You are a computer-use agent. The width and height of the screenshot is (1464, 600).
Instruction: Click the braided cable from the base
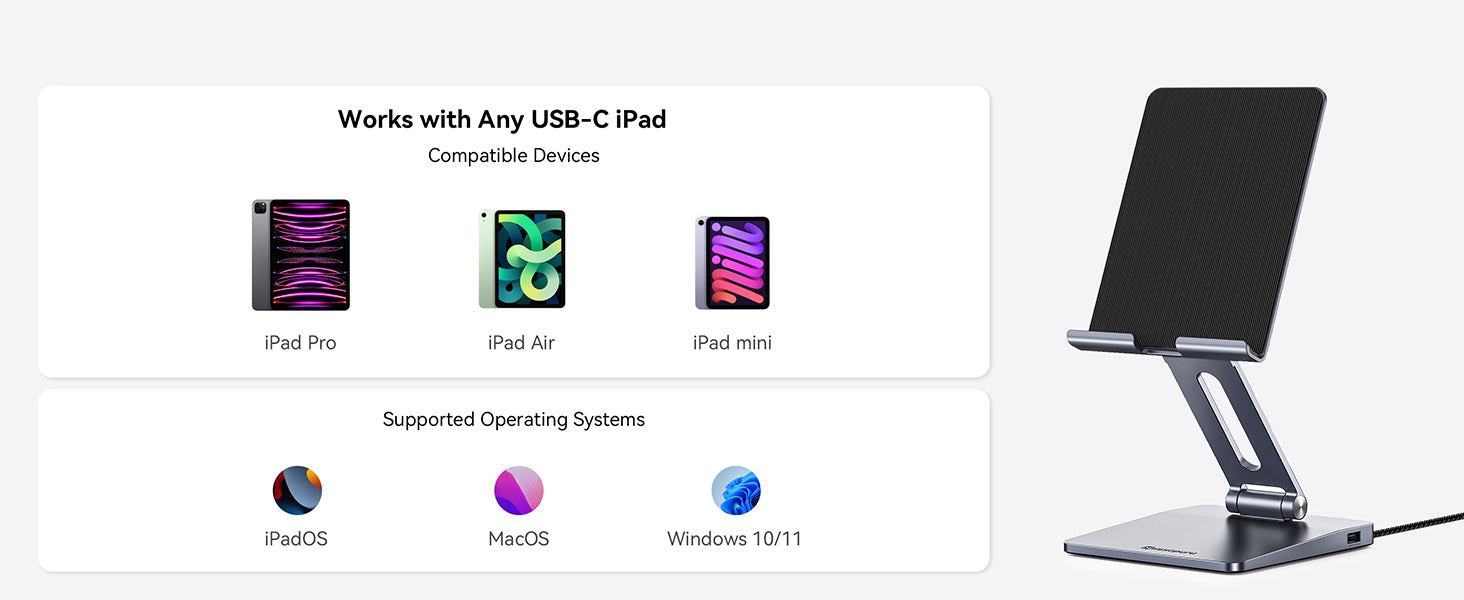tap(1418, 525)
